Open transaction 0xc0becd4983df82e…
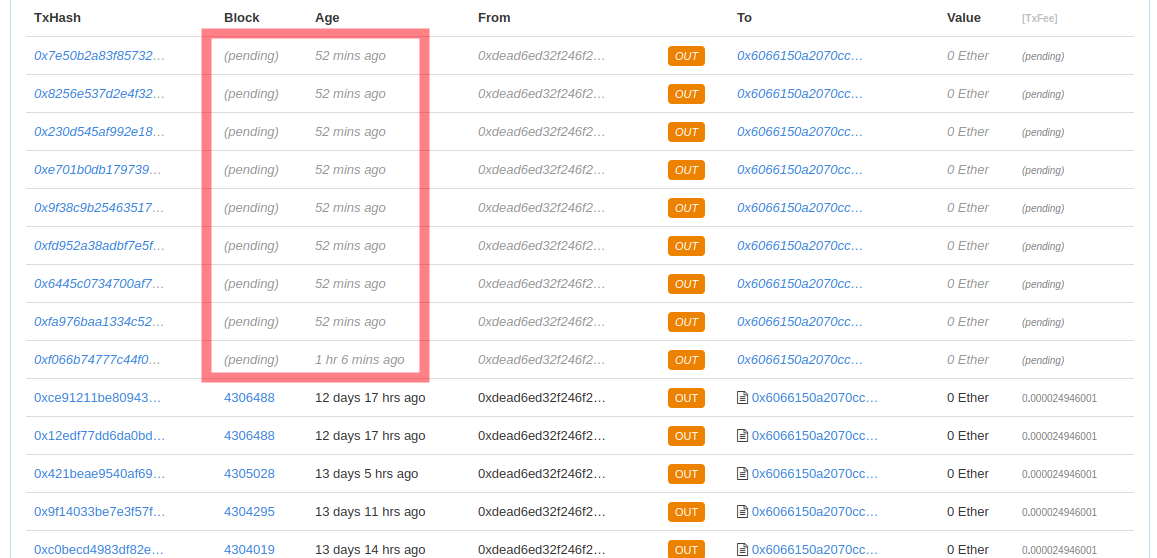This screenshot has height=558, width=1157. 100,550
